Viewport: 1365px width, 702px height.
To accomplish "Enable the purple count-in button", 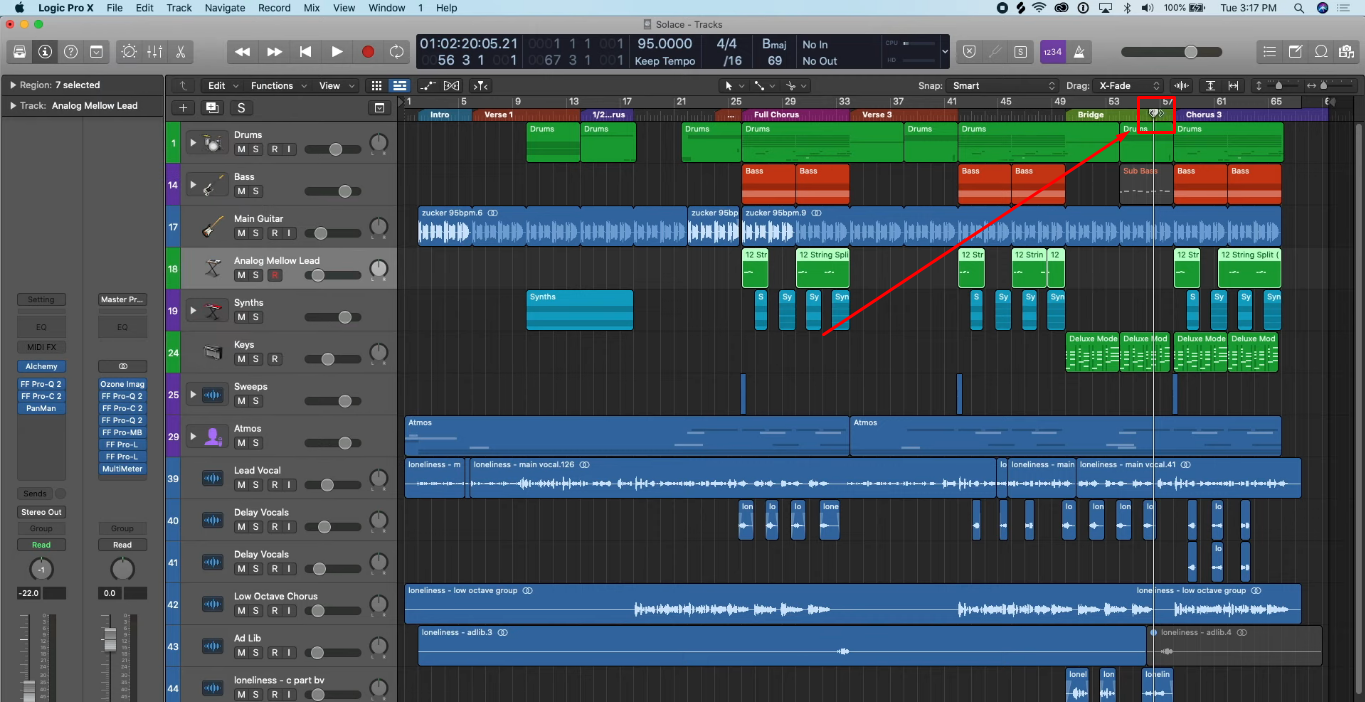I will click(1052, 52).
